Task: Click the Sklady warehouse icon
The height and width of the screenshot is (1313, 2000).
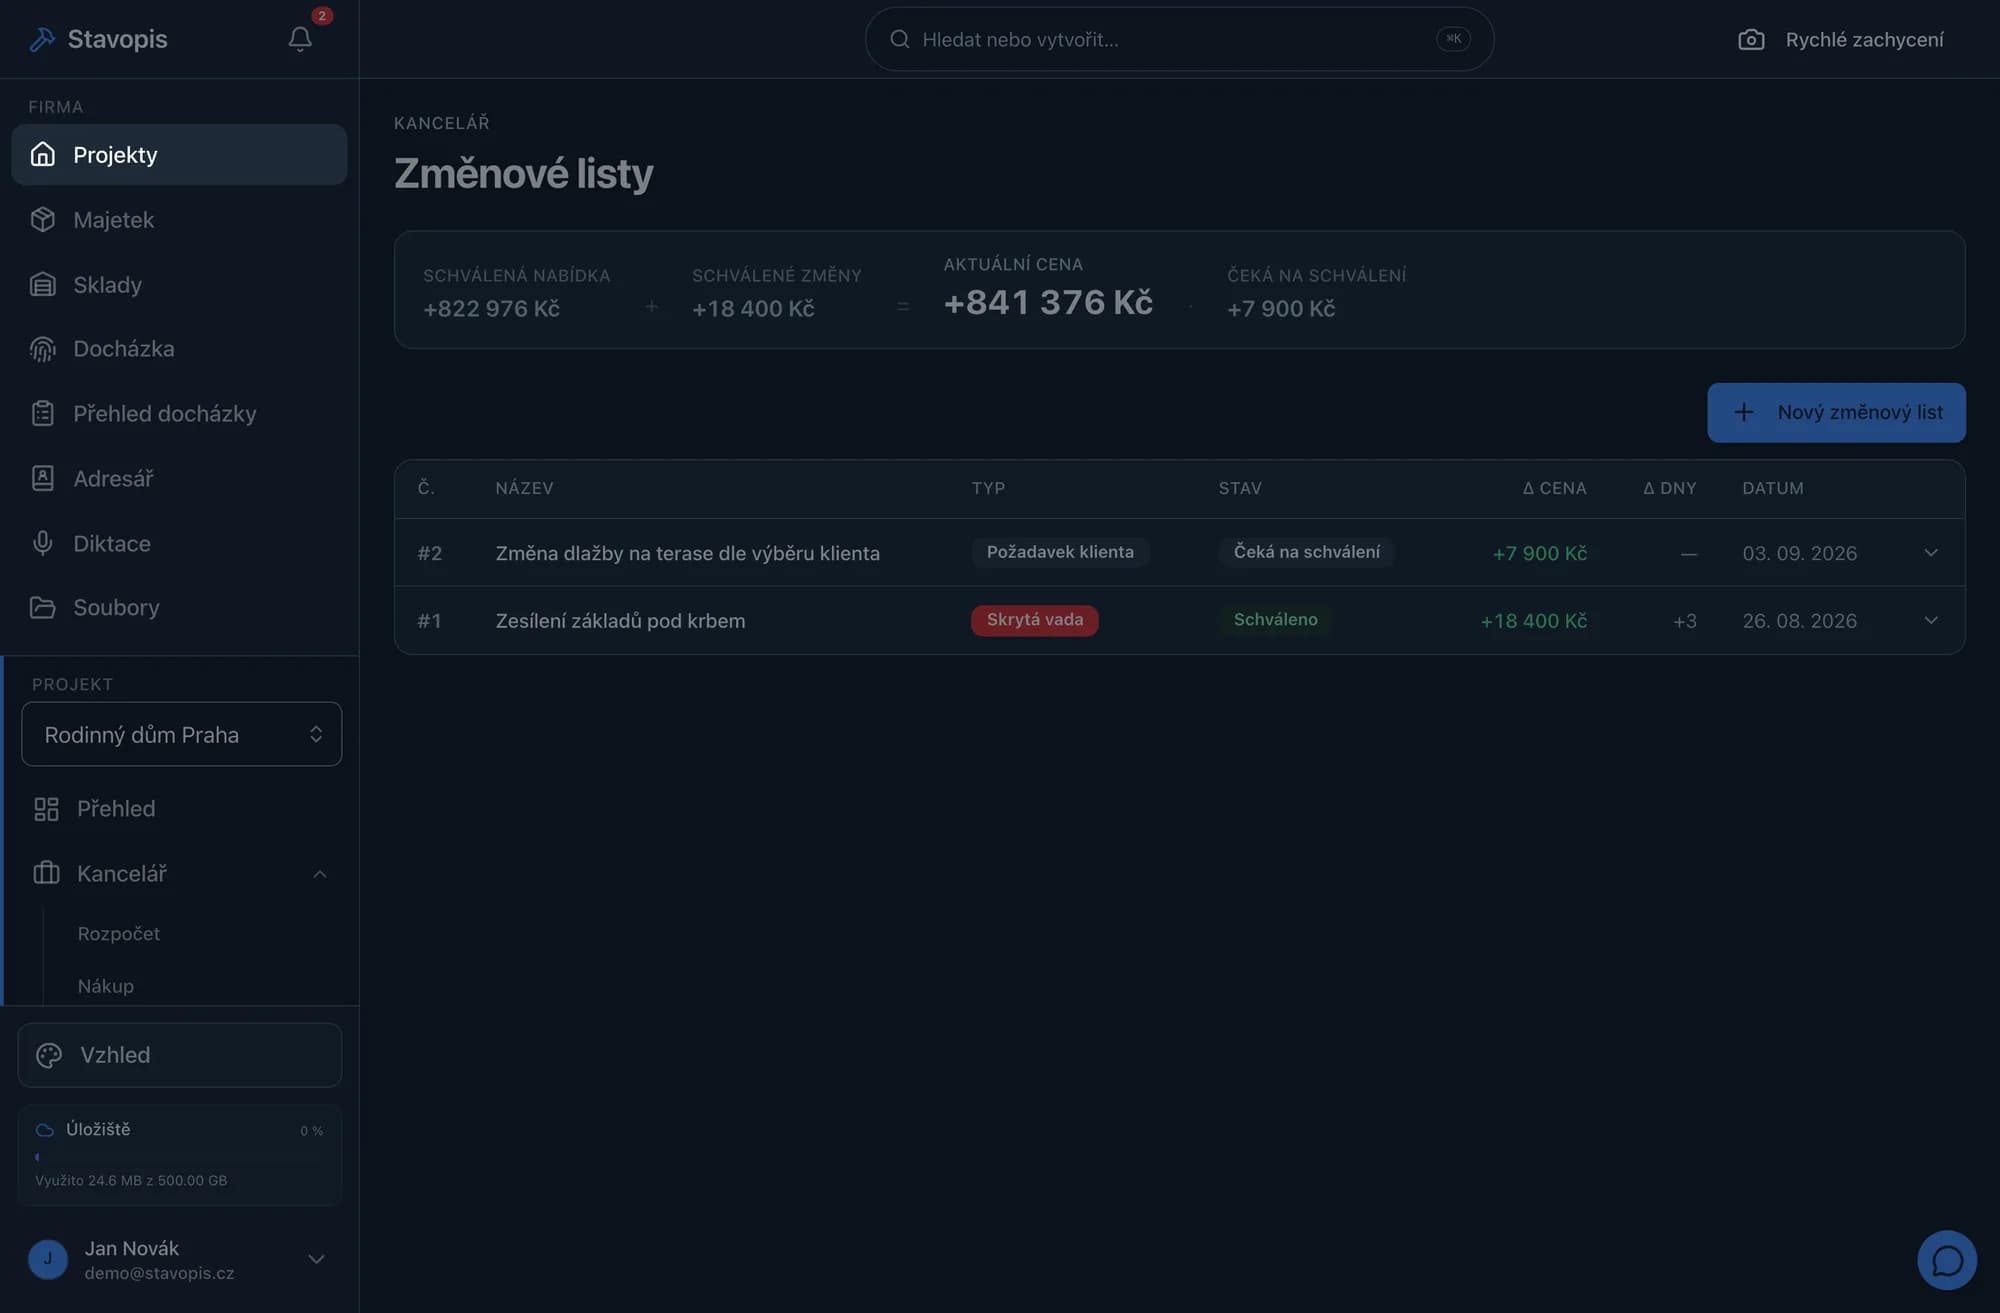Action: point(42,284)
